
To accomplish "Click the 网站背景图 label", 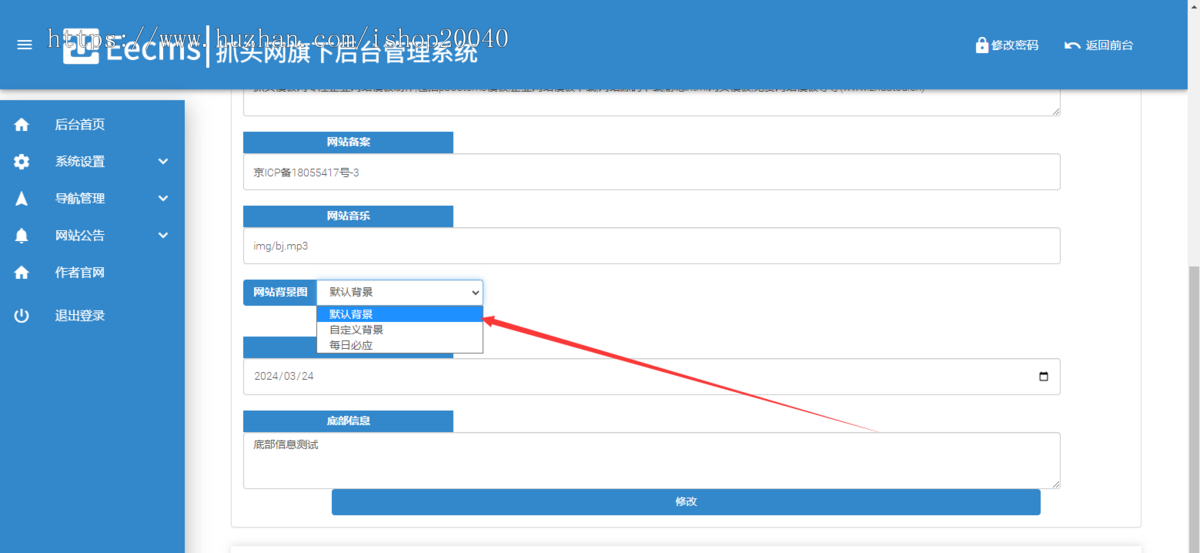I will 280,292.
